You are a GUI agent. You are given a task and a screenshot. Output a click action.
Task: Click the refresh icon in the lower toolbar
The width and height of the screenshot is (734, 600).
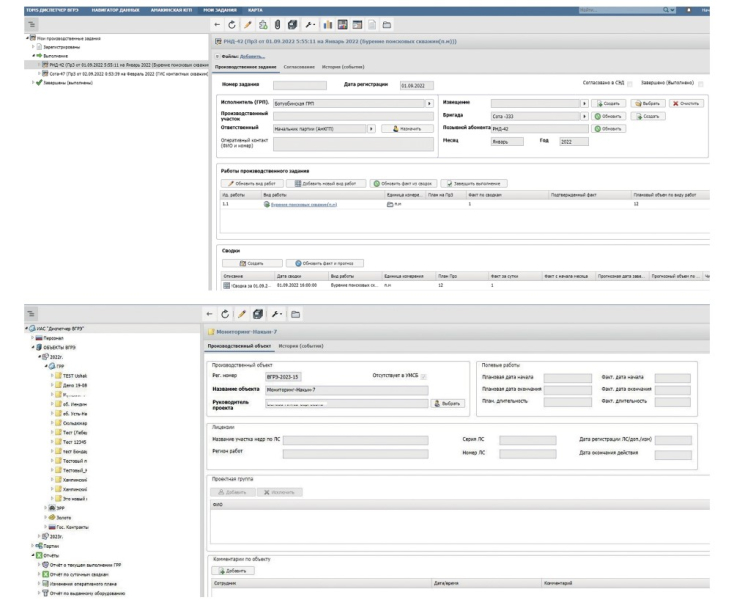[x=225, y=314]
